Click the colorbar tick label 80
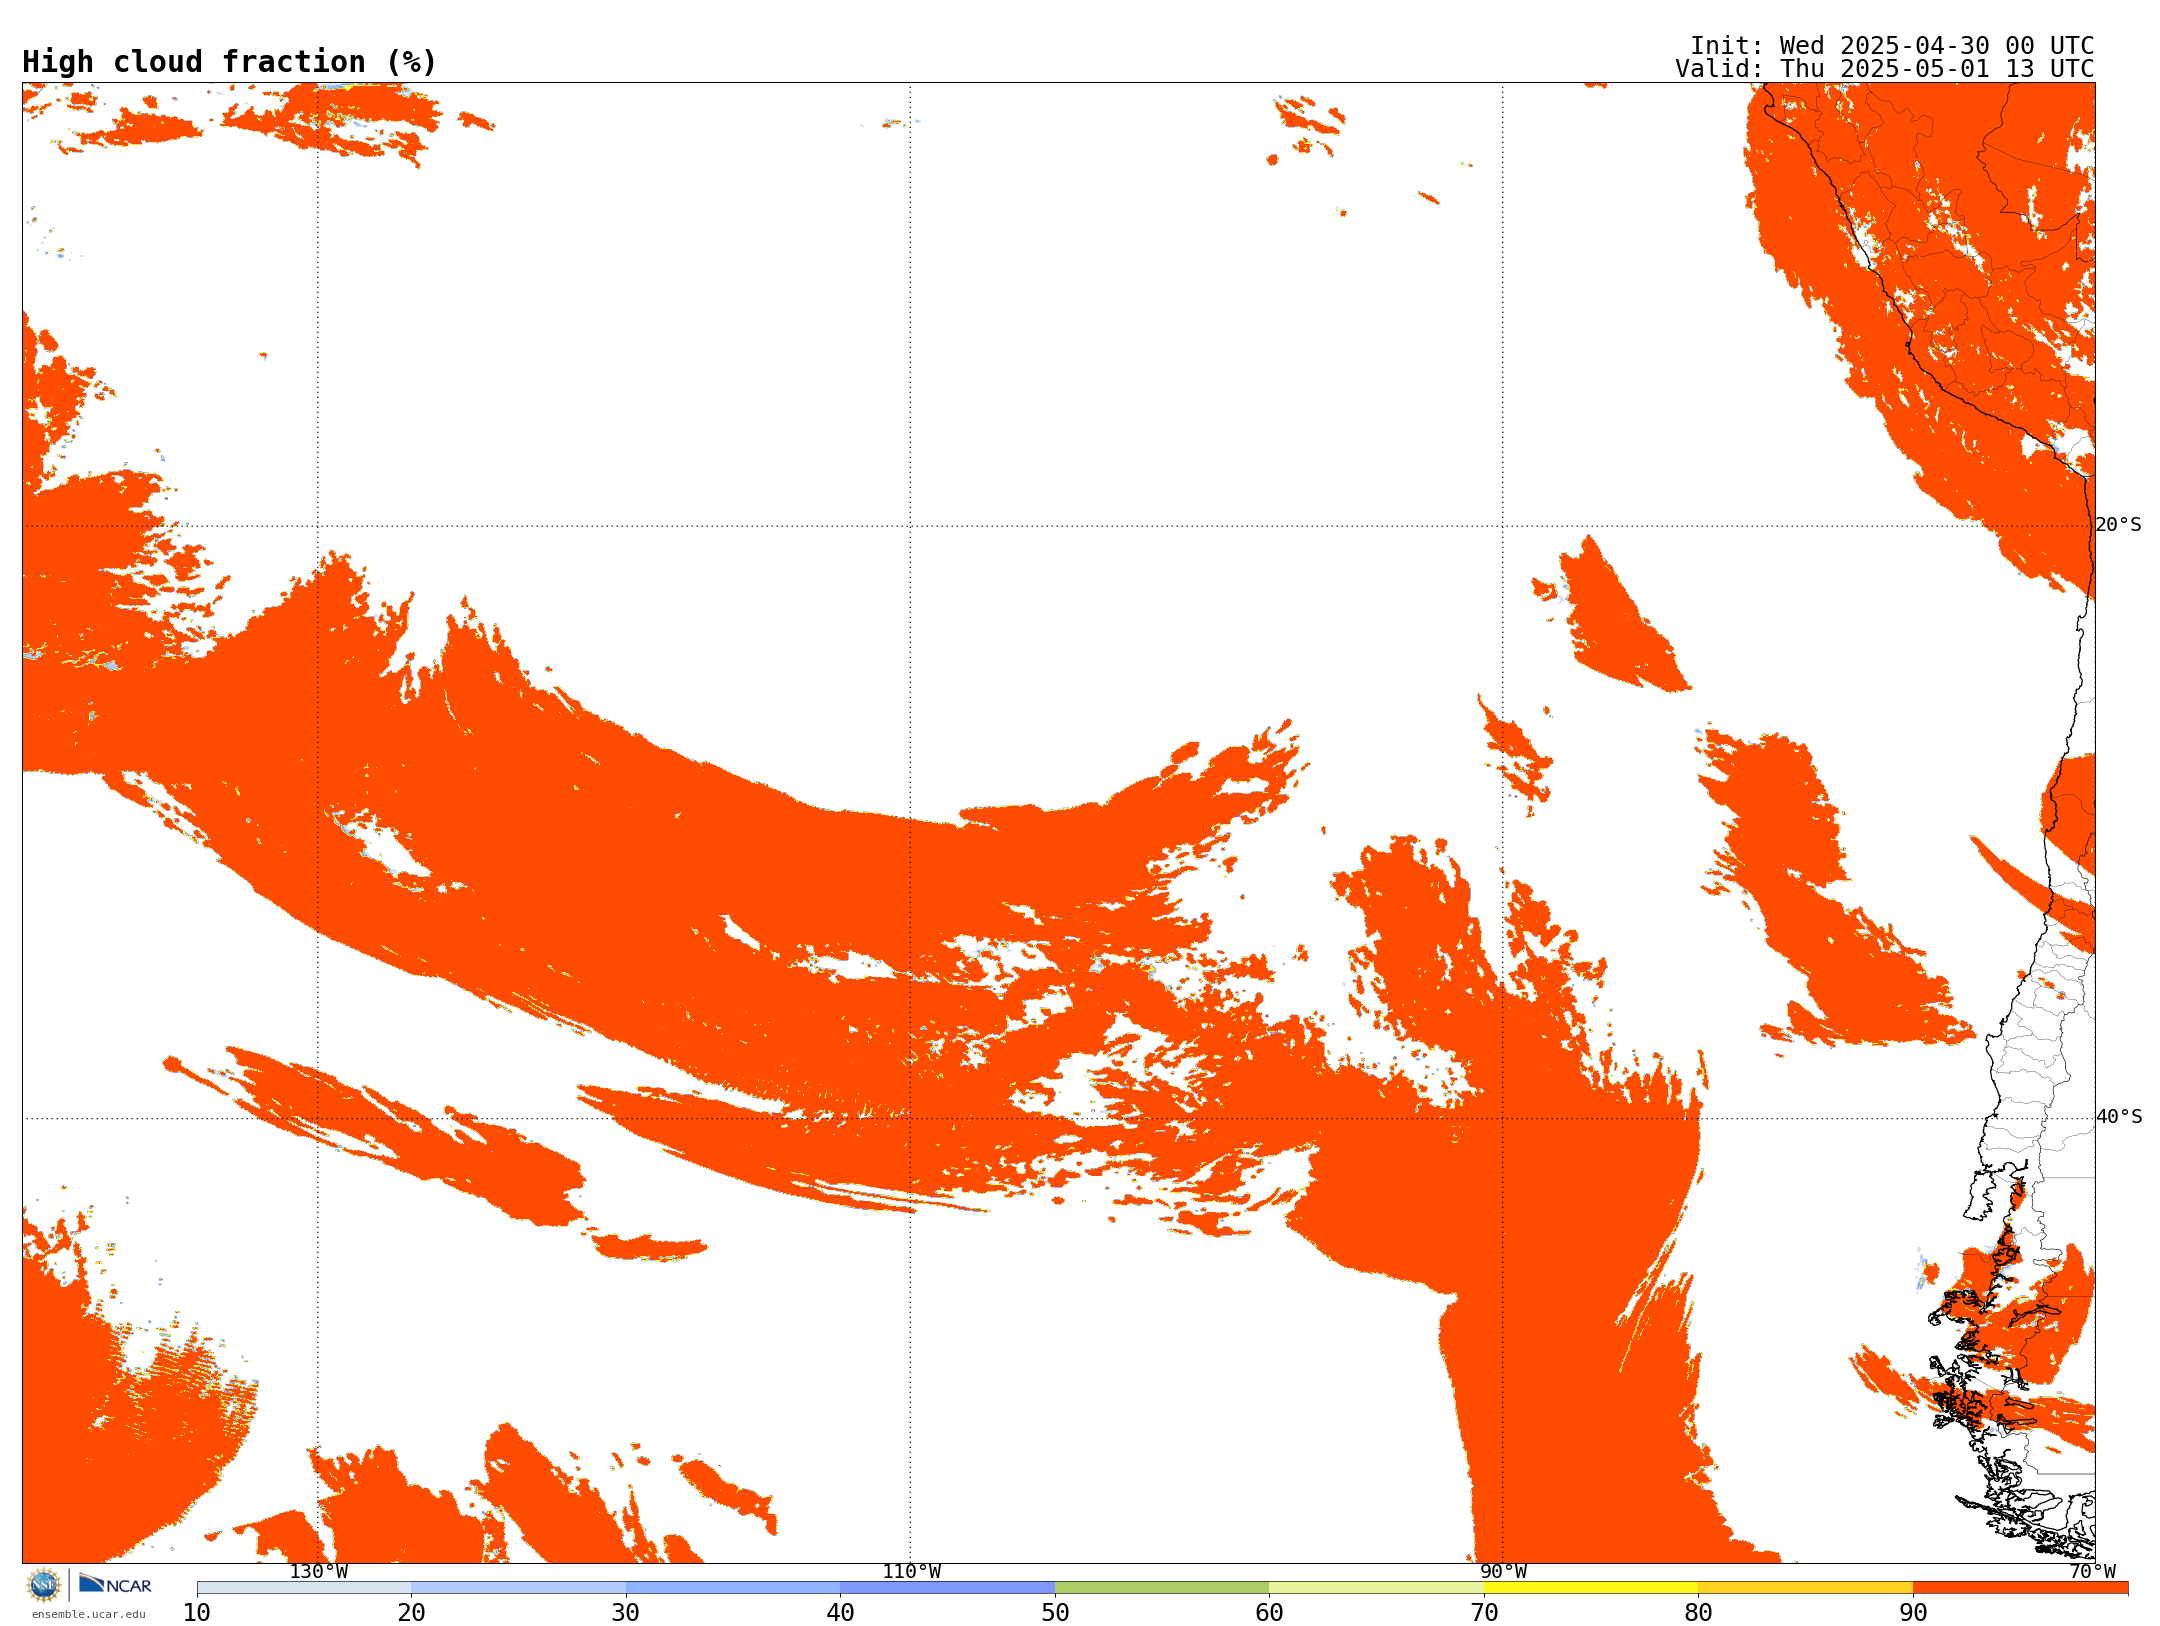The width and height of the screenshot is (2160, 1626). click(x=1698, y=1612)
